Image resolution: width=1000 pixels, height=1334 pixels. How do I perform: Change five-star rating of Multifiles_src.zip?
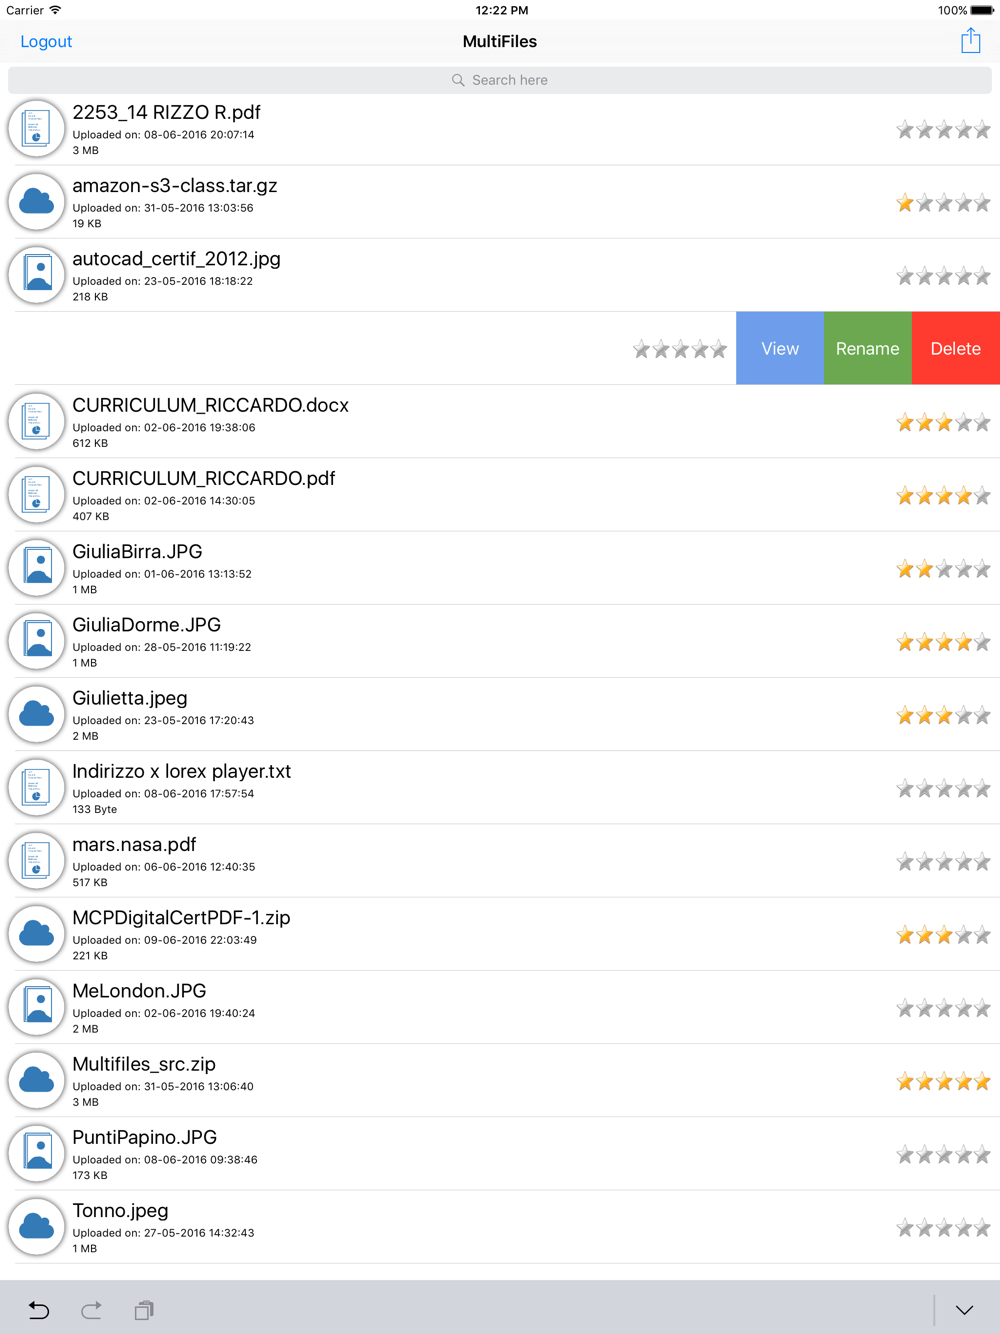click(943, 1081)
